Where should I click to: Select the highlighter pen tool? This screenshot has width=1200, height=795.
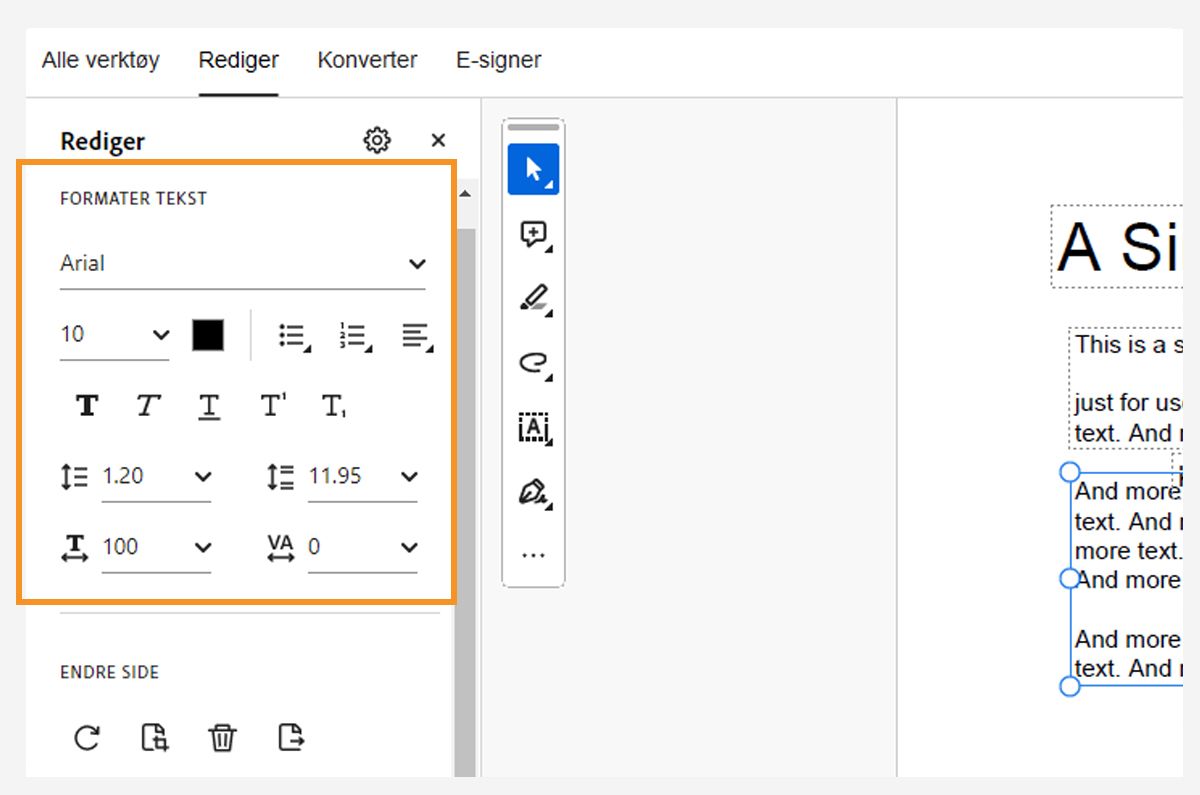[x=533, y=299]
